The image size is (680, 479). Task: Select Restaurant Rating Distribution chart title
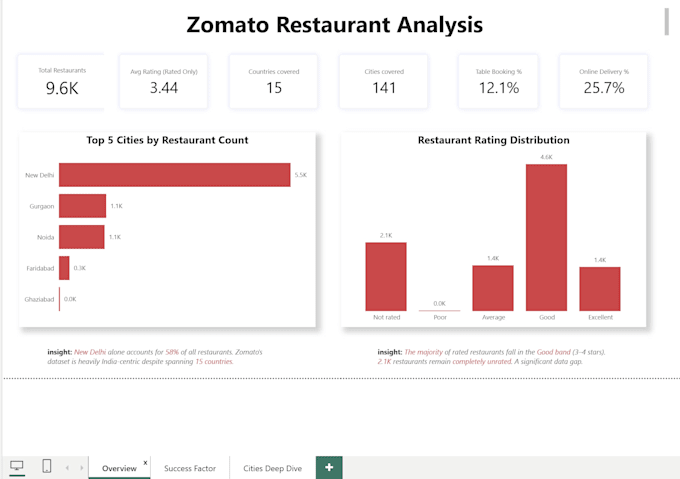point(494,140)
